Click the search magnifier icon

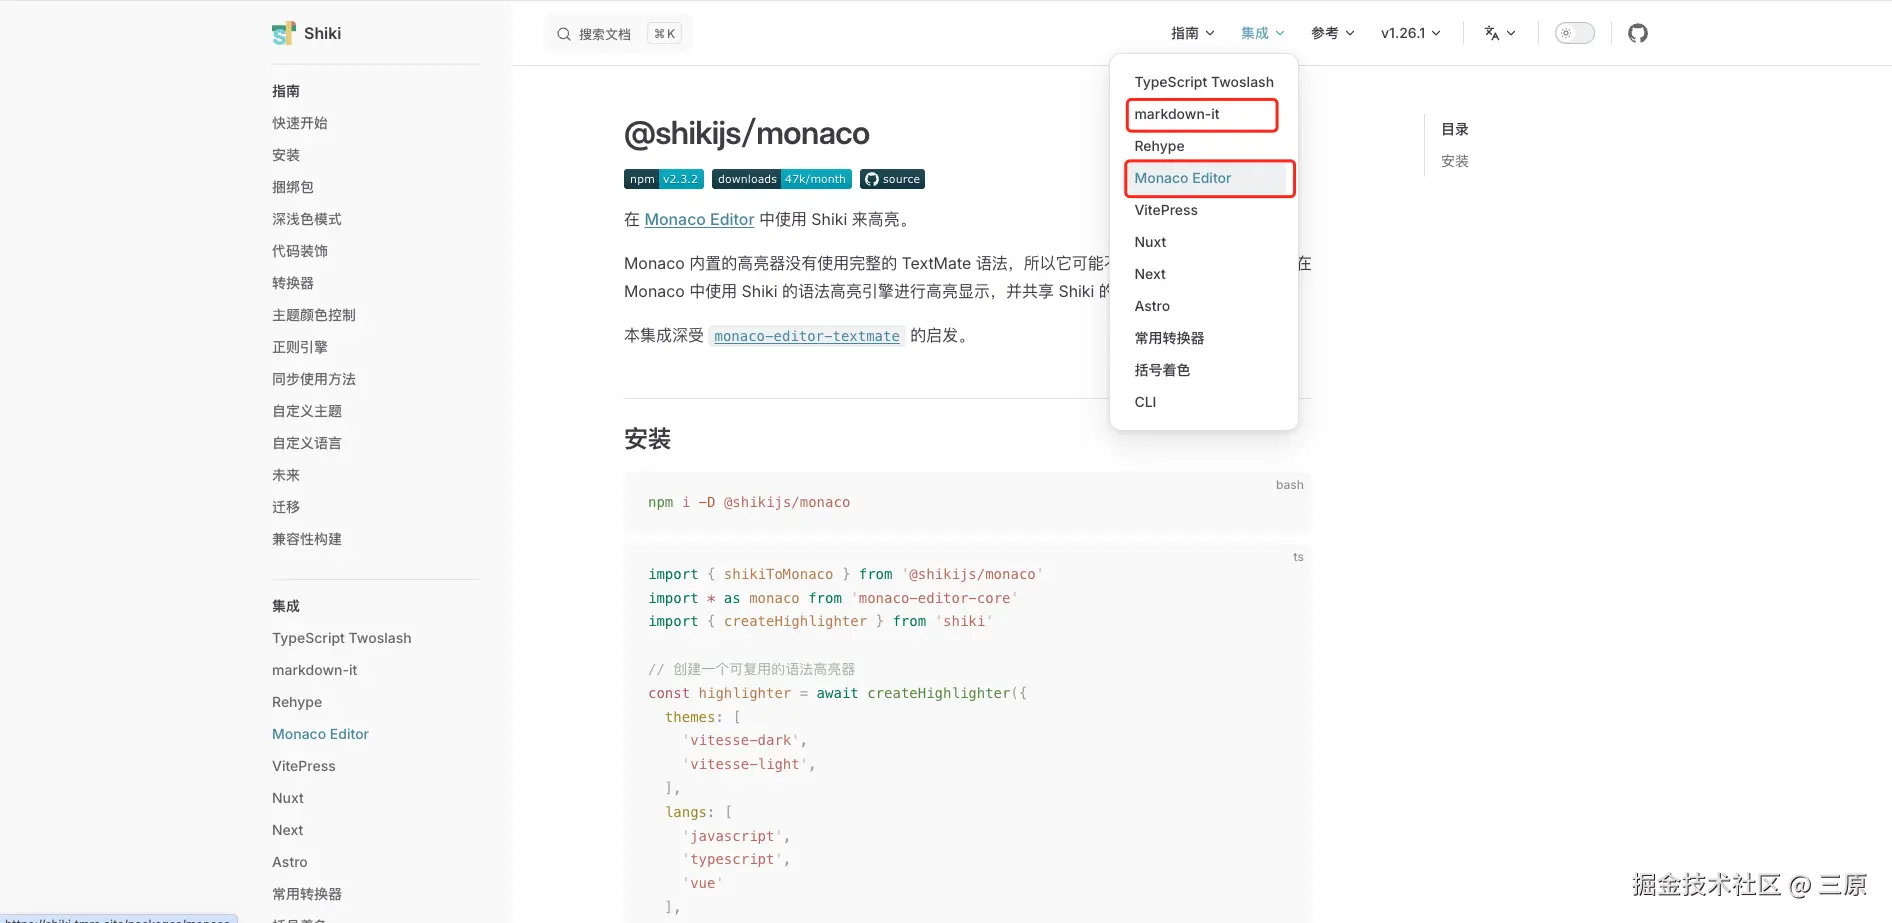[564, 34]
